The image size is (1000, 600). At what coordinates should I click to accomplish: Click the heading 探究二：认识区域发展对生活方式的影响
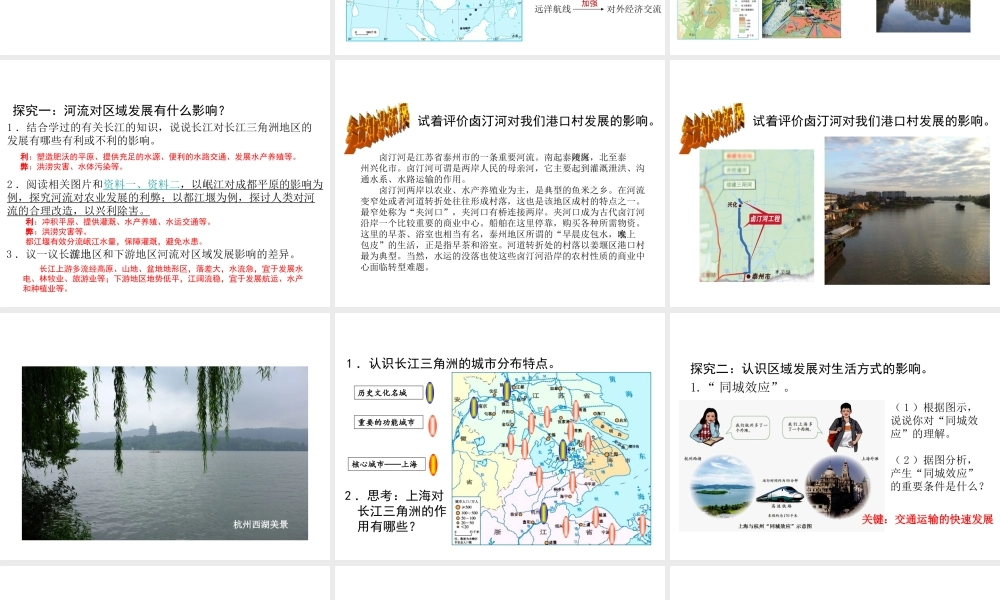pyautogui.click(x=809, y=369)
